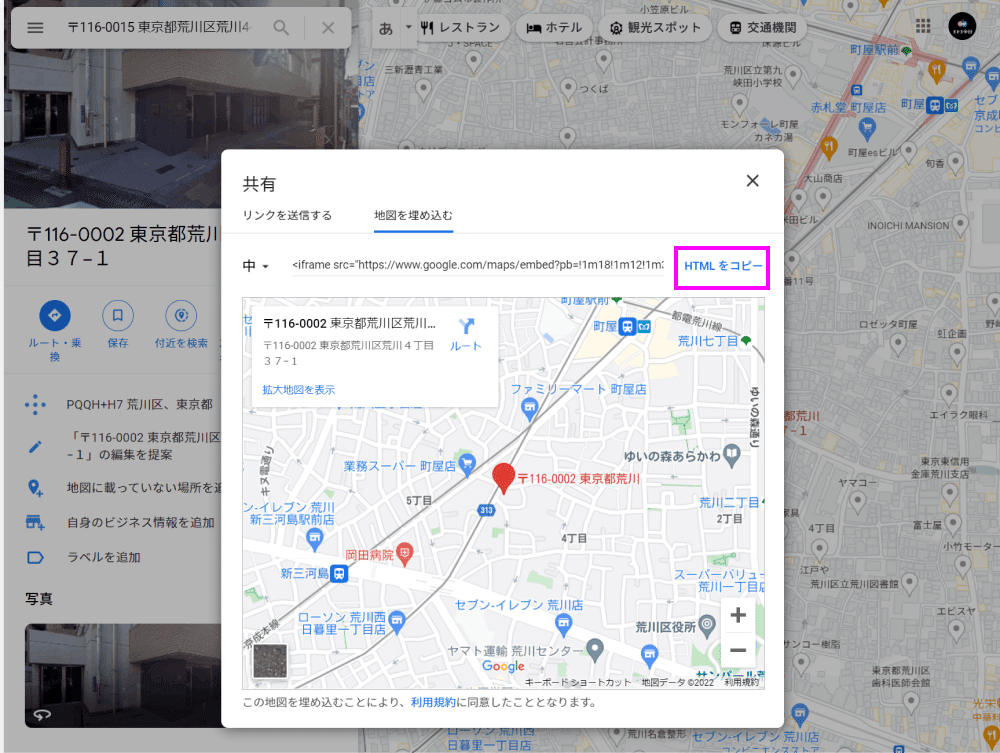The image size is (1000, 753).
Task: Filter by 交通機関 chip
Action: (763, 28)
